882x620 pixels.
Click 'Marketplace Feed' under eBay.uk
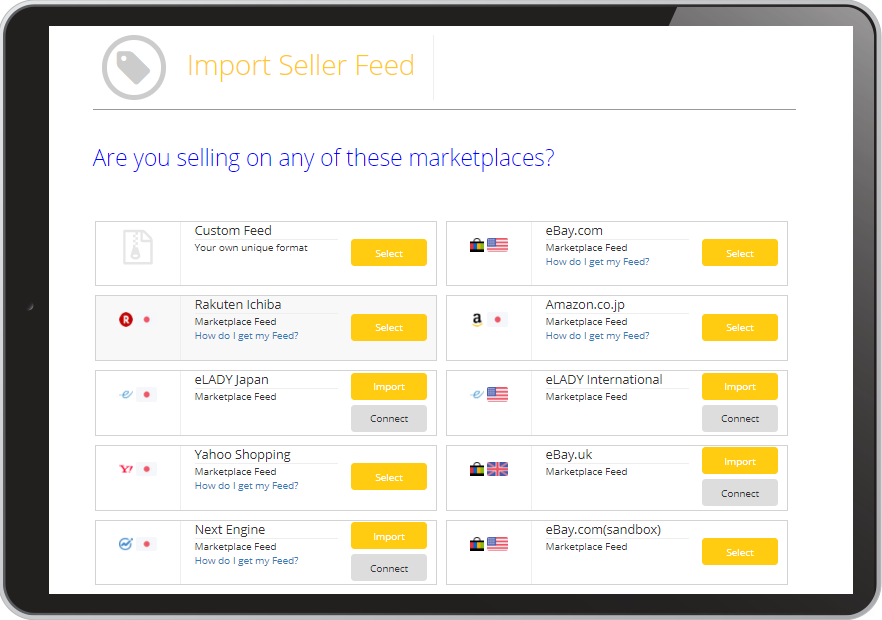pyautogui.click(x=586, y=471)
